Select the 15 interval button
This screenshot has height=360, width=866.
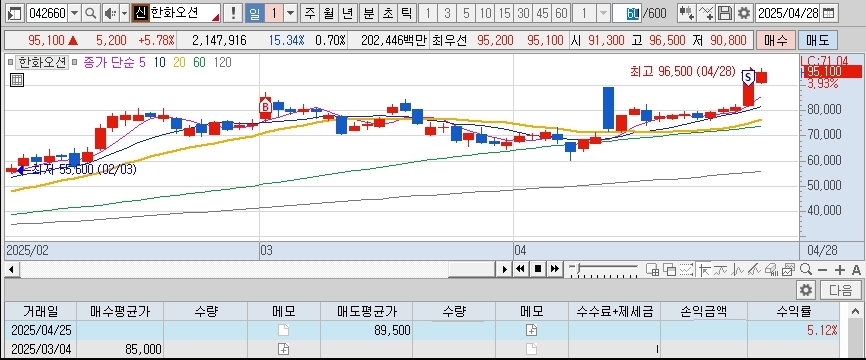tap(504, 13)
